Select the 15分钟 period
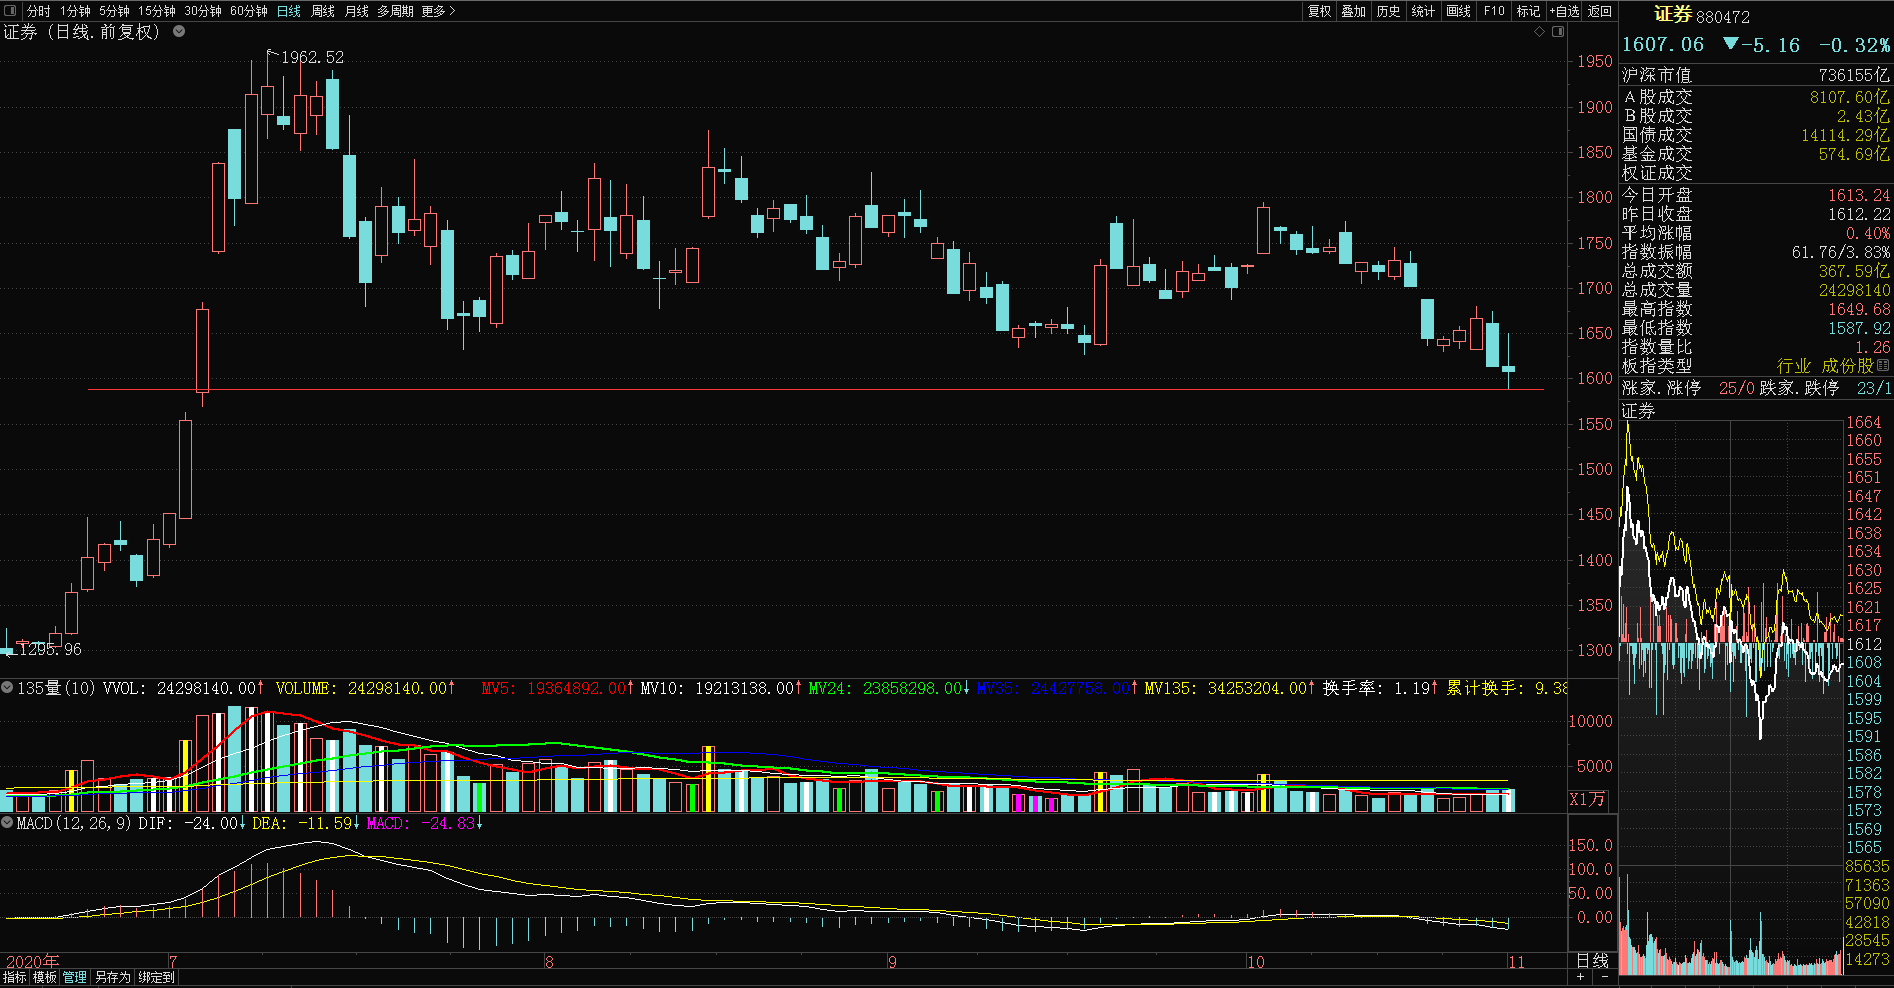Viewport: 1894px width, 988px height. click(157, 11)
